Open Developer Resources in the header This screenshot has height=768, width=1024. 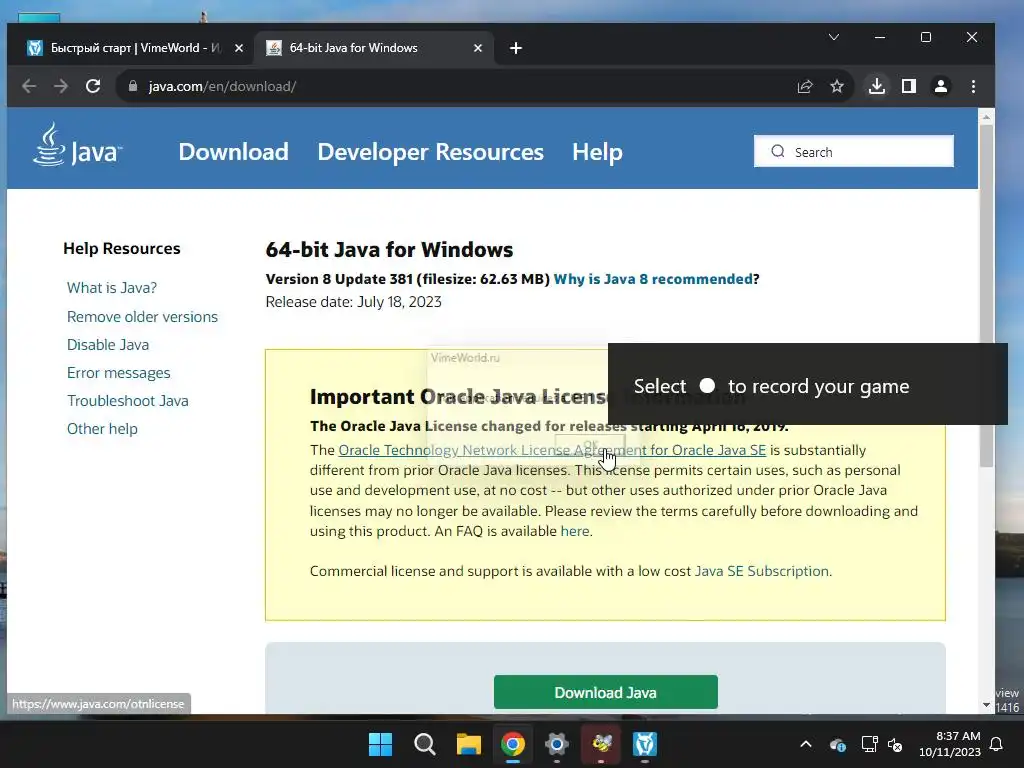(430, 152)
